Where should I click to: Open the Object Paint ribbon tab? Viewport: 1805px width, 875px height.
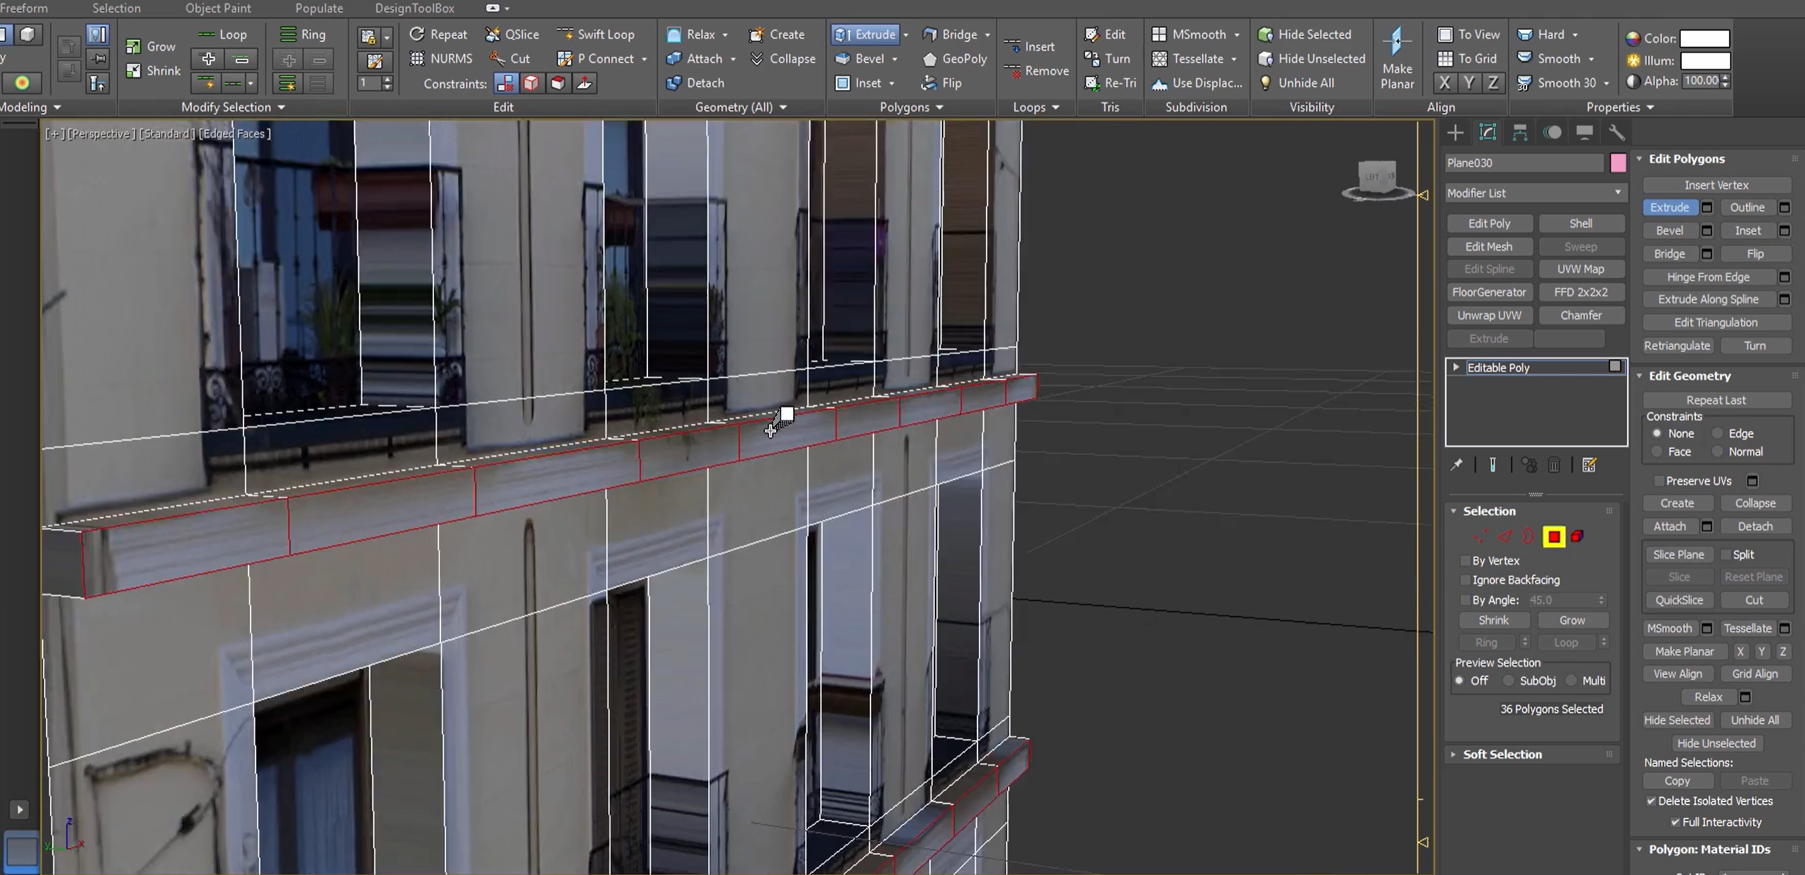pyautogui.click(x=218, y=8)
